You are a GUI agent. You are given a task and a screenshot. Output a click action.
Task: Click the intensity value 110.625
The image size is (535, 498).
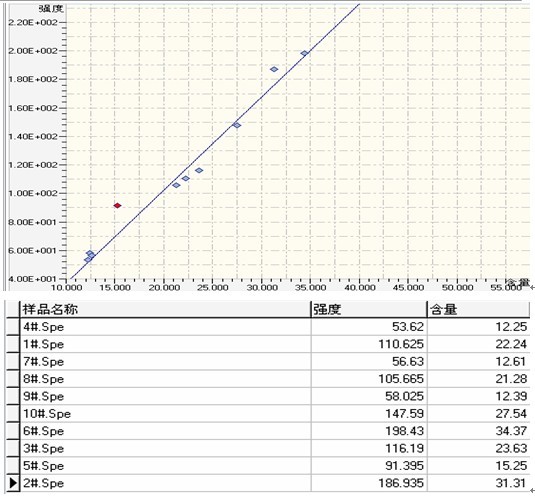click(401, 344)
